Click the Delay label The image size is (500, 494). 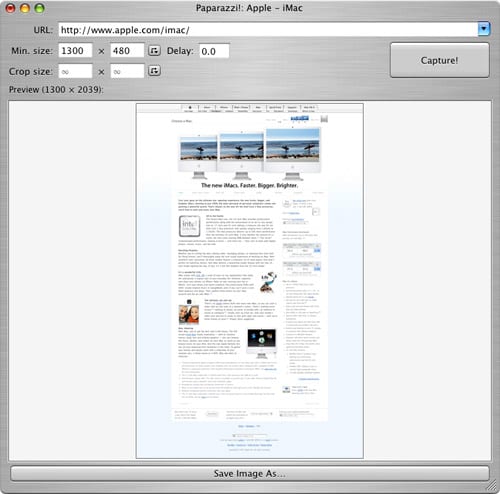[180, 51]
